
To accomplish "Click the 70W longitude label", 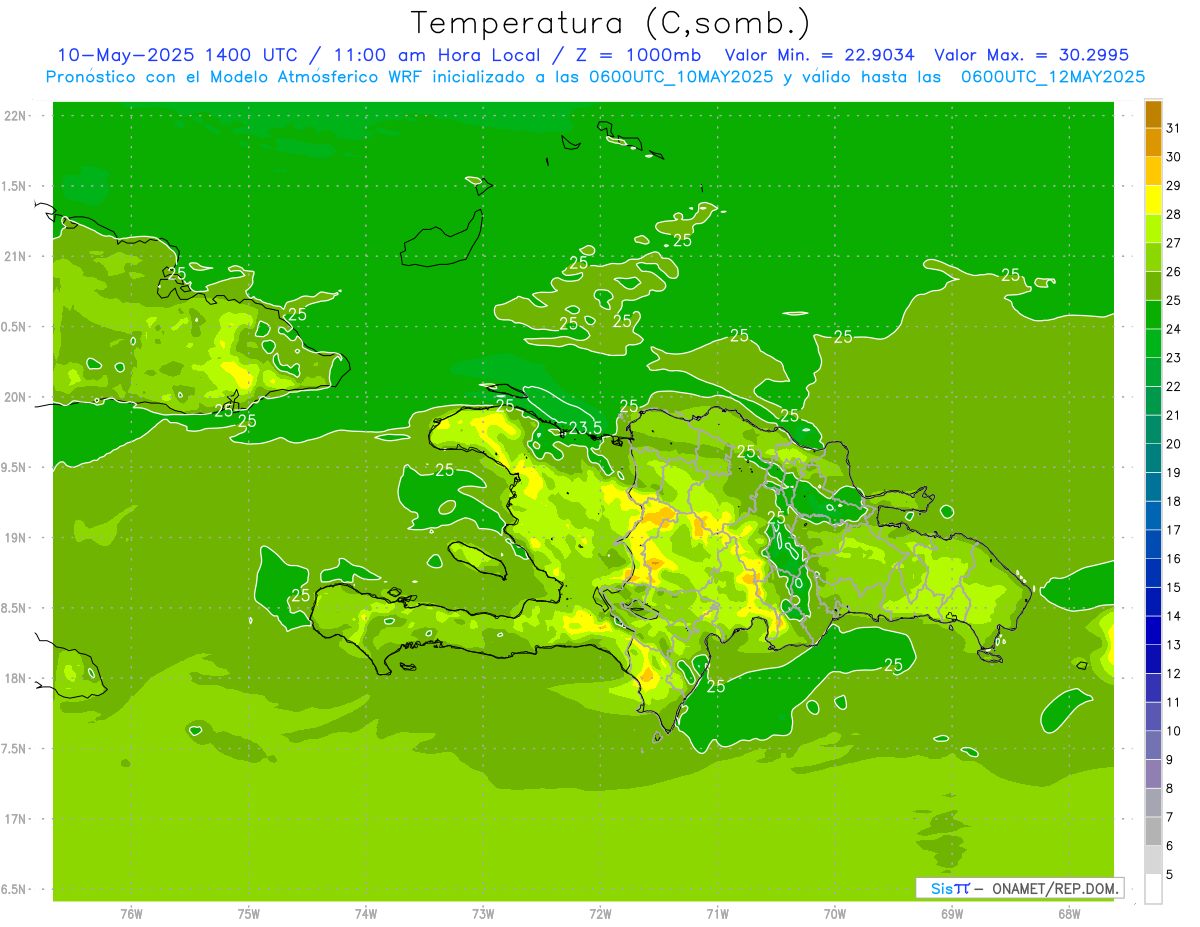I will click(x=835, y=913).
